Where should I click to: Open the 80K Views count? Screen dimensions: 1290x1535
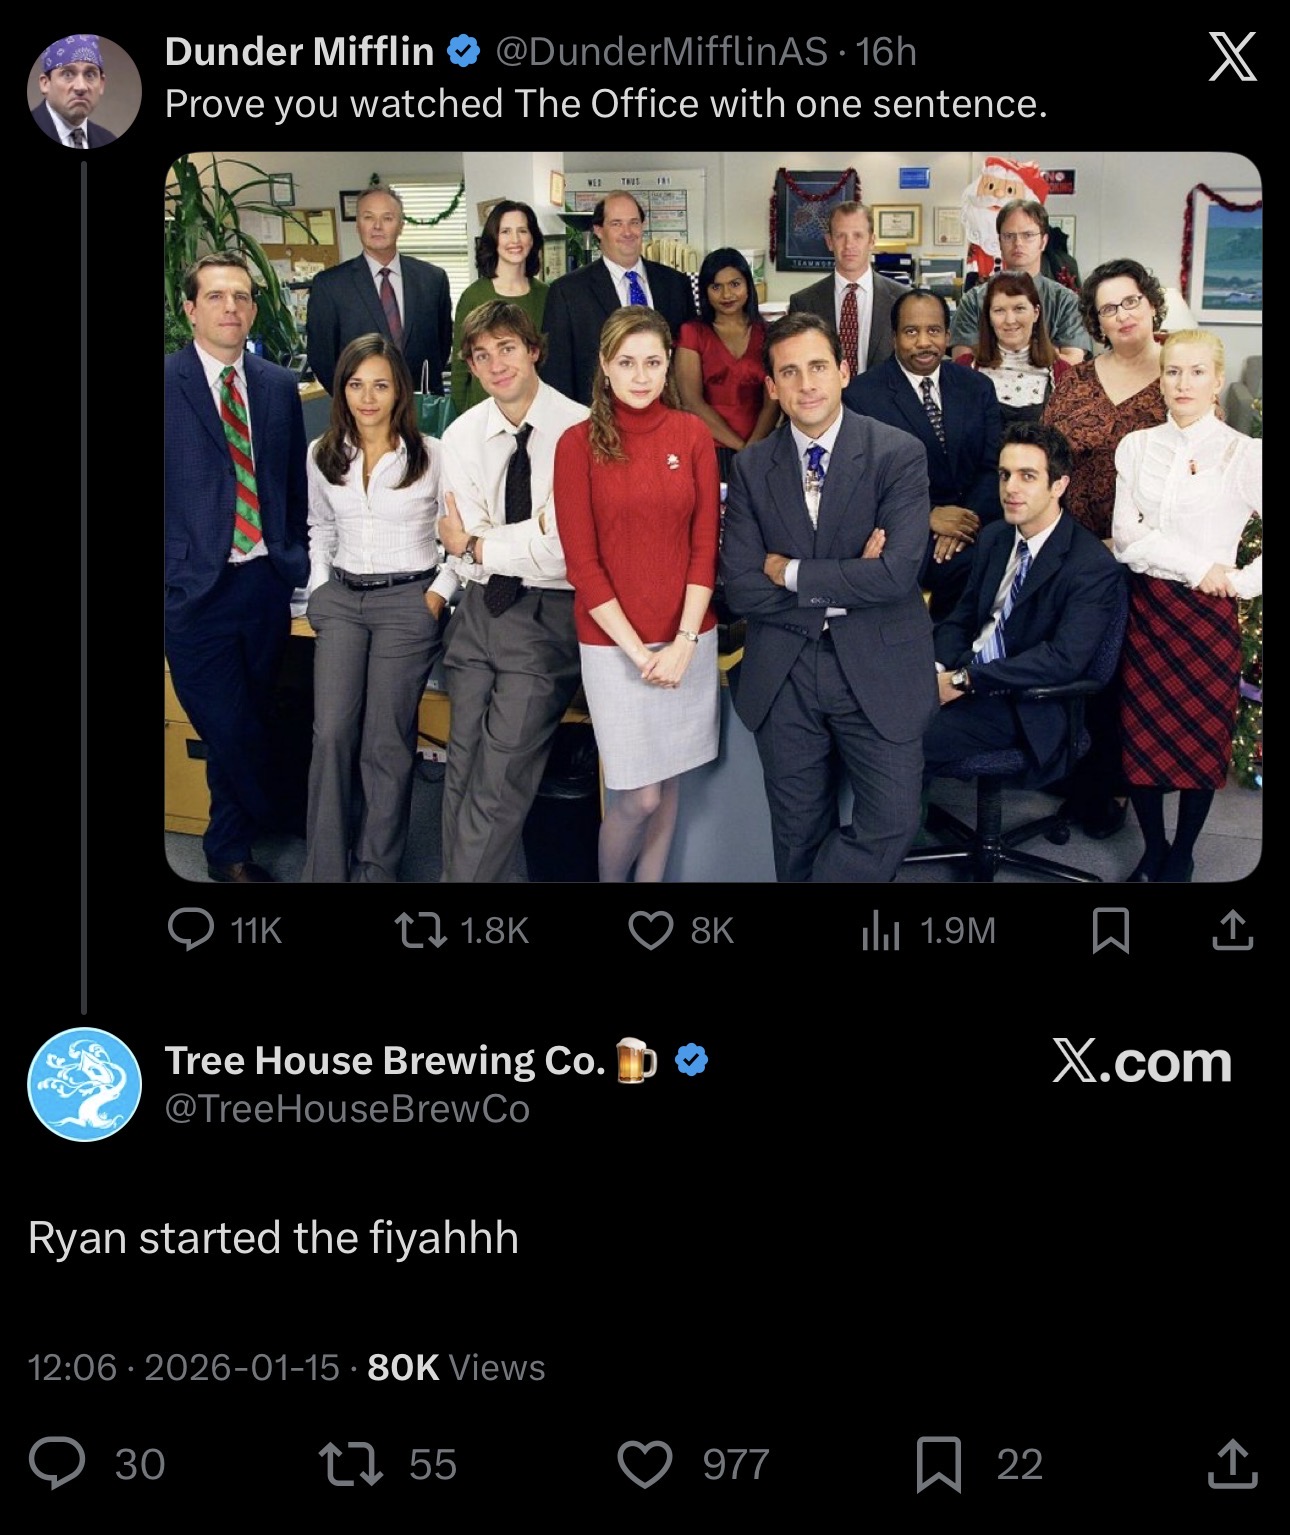tap(456, 1367)
